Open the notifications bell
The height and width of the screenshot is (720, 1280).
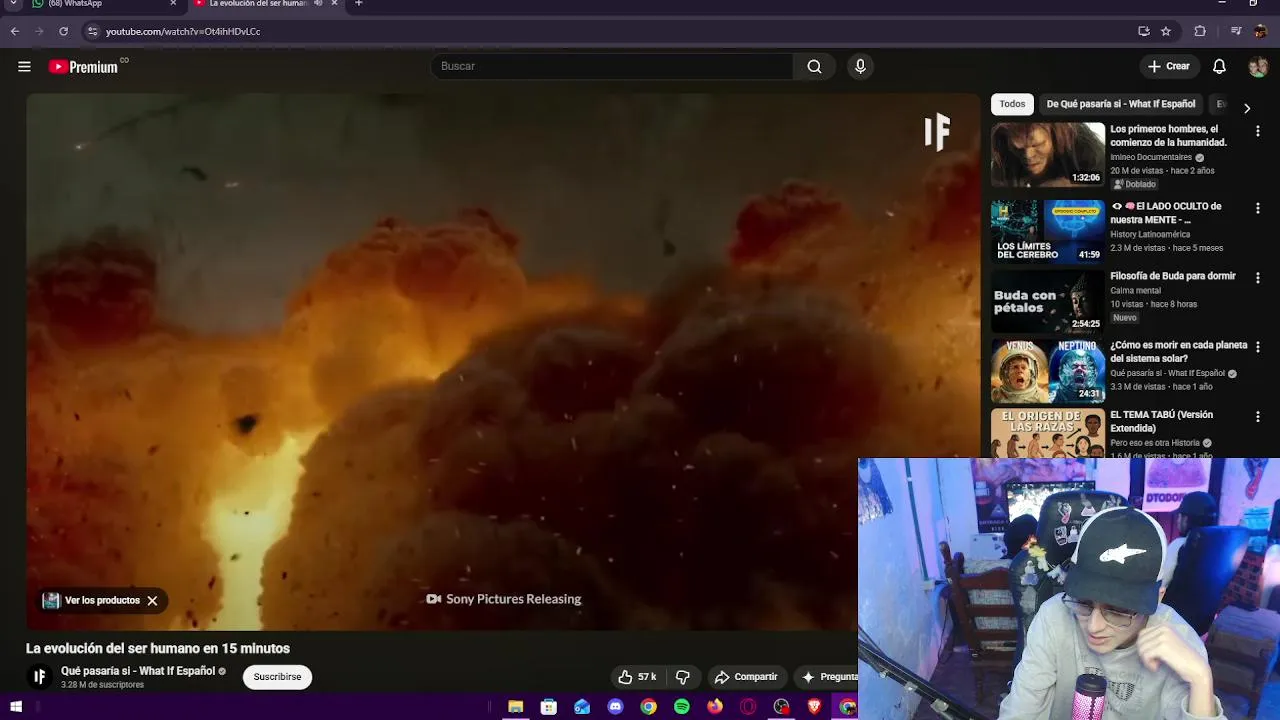1219,66
